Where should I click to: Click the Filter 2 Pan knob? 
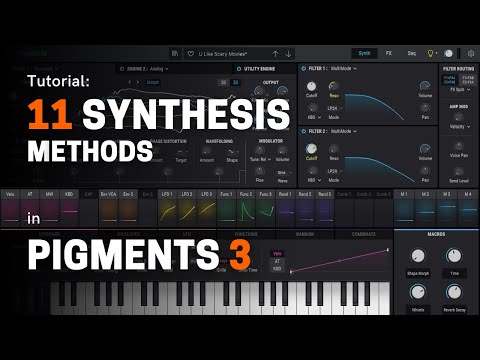click(x=425, y=171)
